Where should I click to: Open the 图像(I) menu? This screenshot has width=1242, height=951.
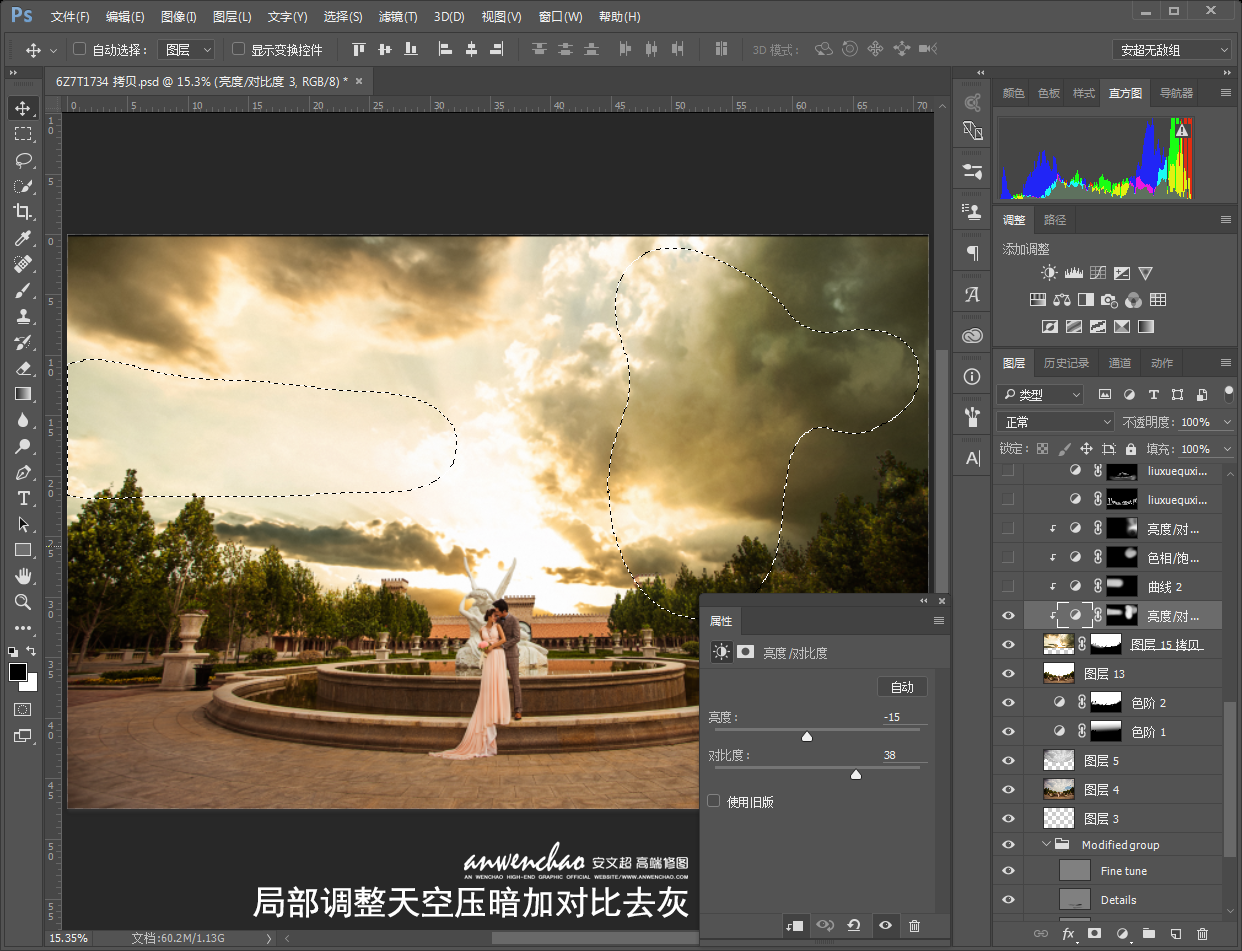[179, 17]
